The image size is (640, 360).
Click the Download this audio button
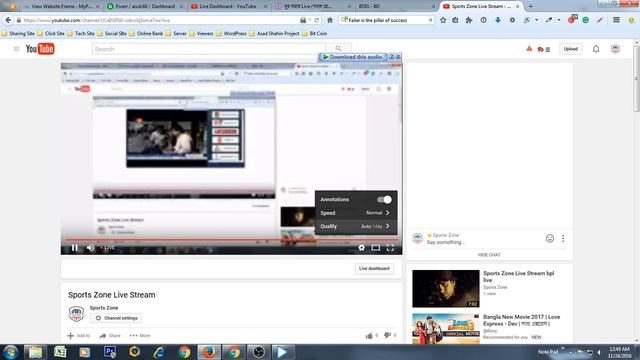tap(352, 57)
